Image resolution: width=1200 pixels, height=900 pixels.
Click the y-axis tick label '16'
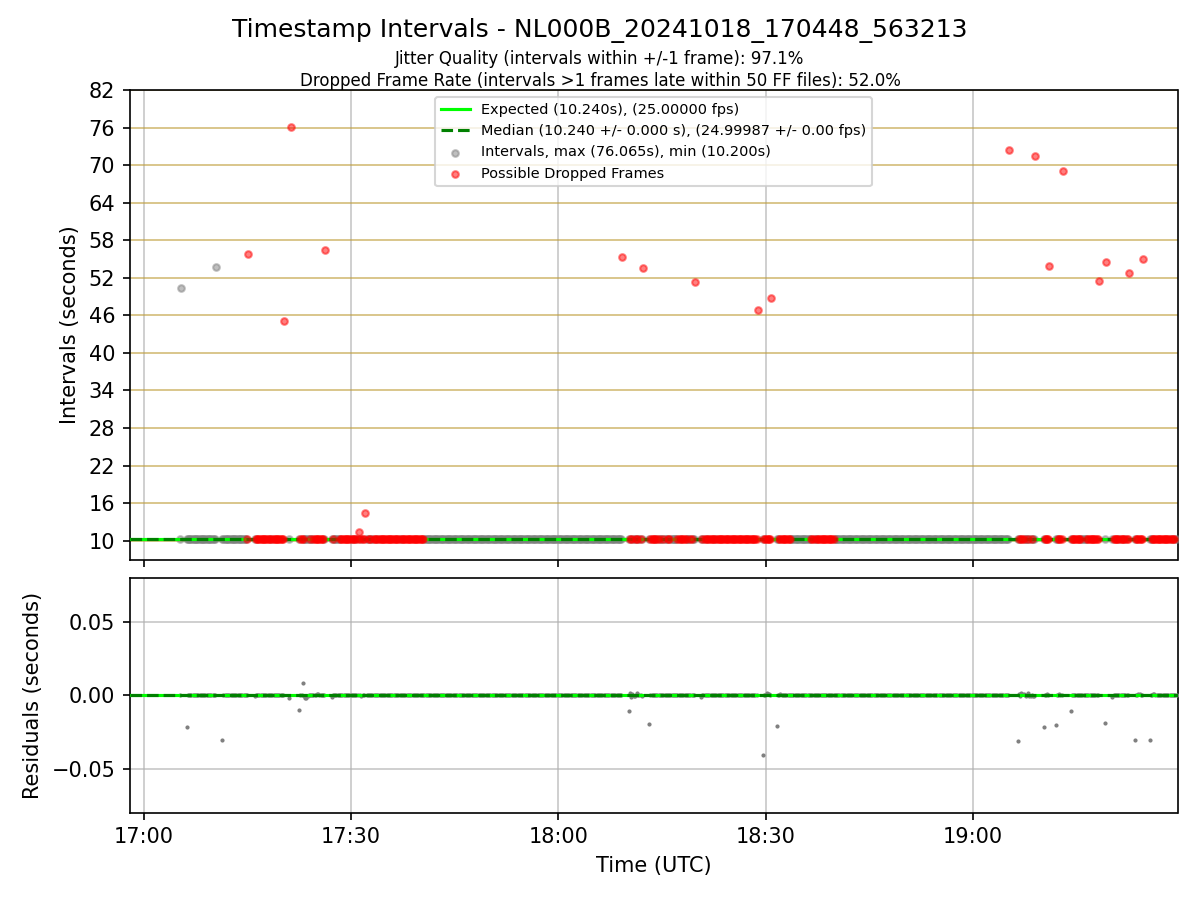click(x=103, y=504)
